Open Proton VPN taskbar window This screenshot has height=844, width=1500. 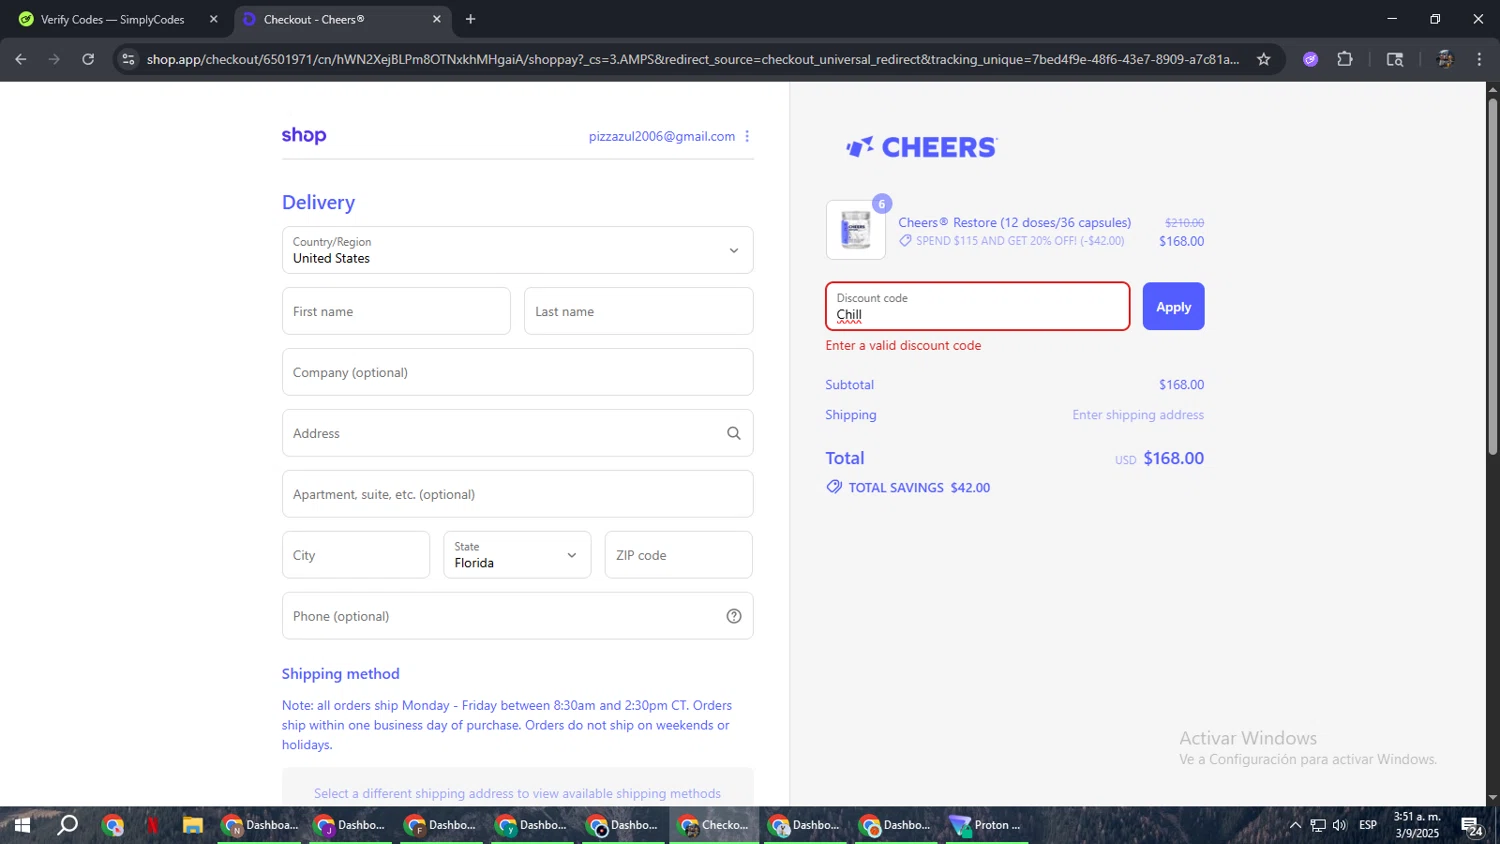coord(984,825)
